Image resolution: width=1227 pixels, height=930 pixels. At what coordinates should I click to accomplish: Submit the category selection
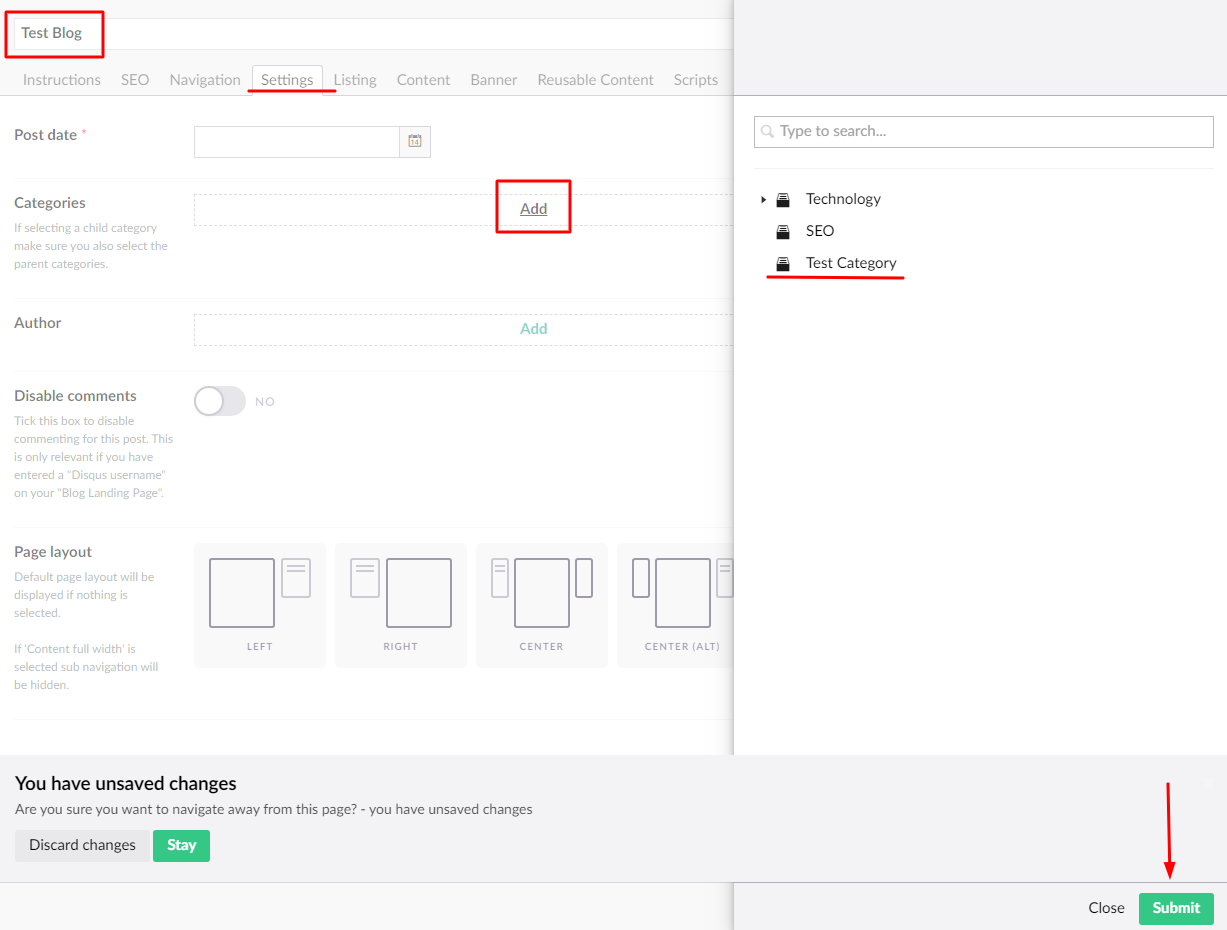[x=1176, y=908]
